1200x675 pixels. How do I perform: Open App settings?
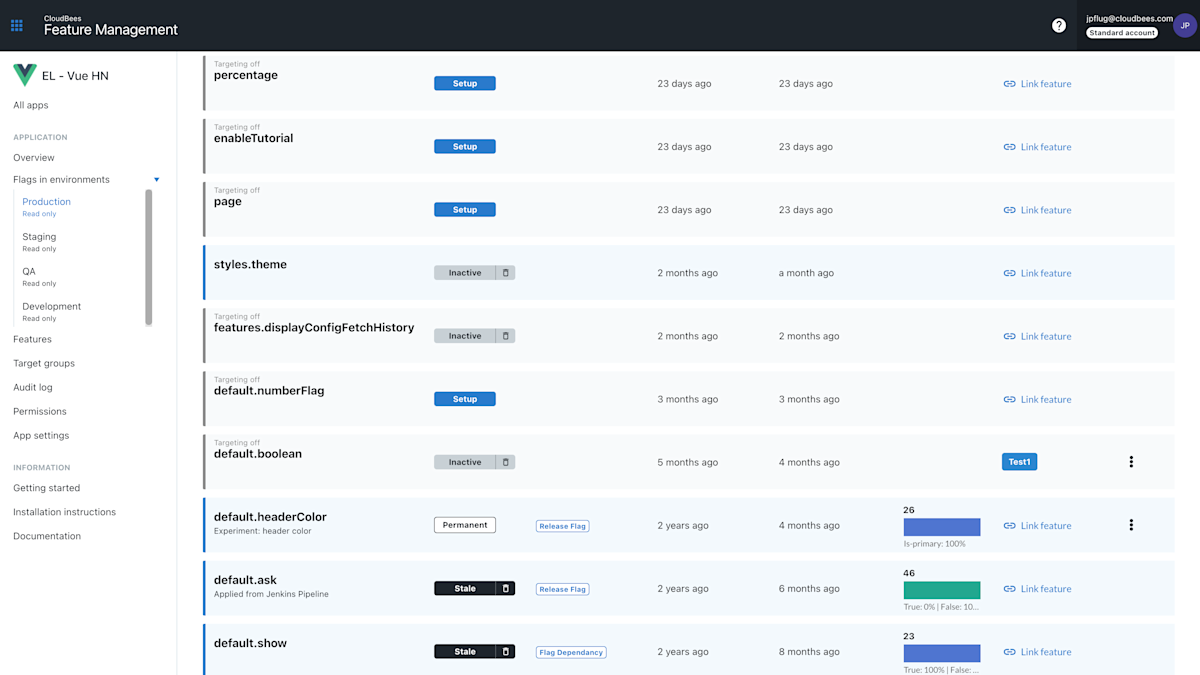(43, 435)
